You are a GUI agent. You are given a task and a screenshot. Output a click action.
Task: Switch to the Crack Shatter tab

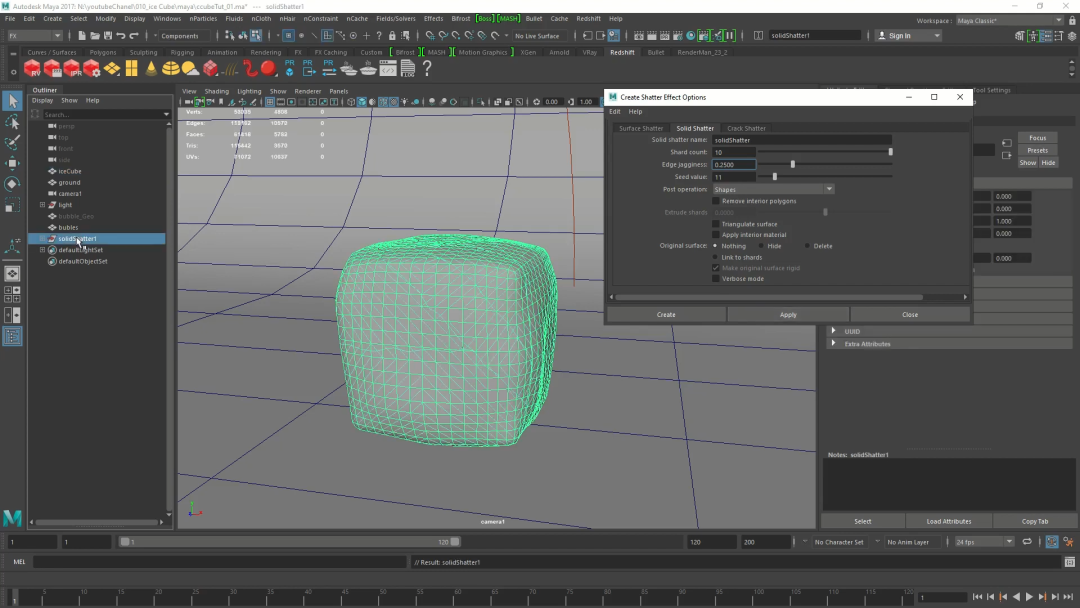pos(746,128)
